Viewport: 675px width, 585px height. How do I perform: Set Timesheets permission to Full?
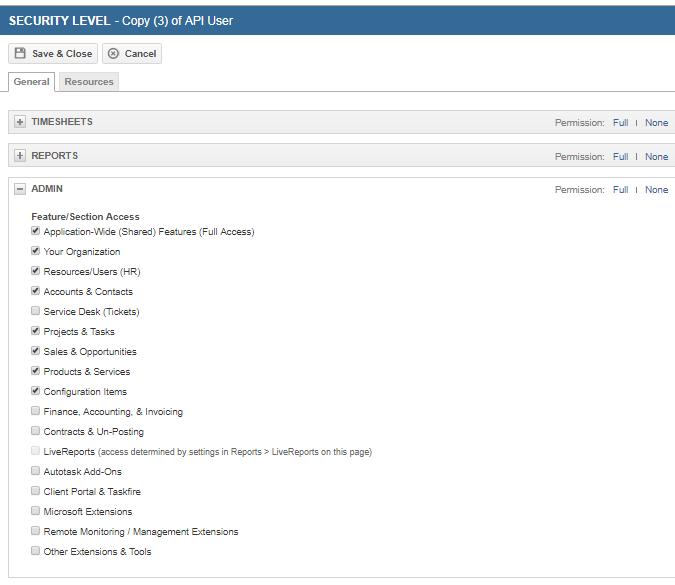pos(620,123)
